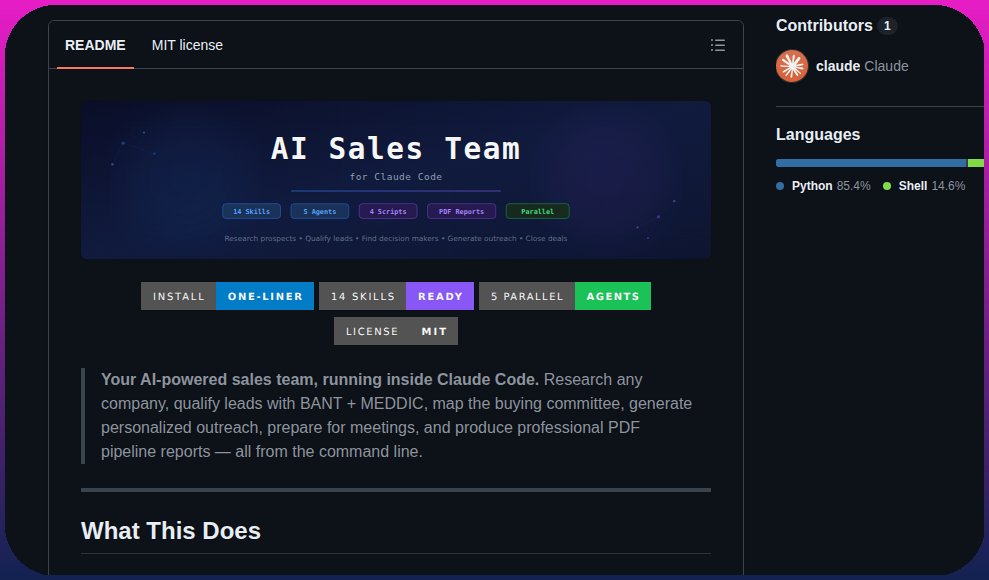The height and width of the screenshot is (580, 989).
Task: Click the claude contributor avatar
Action: (x=792, y=66)
